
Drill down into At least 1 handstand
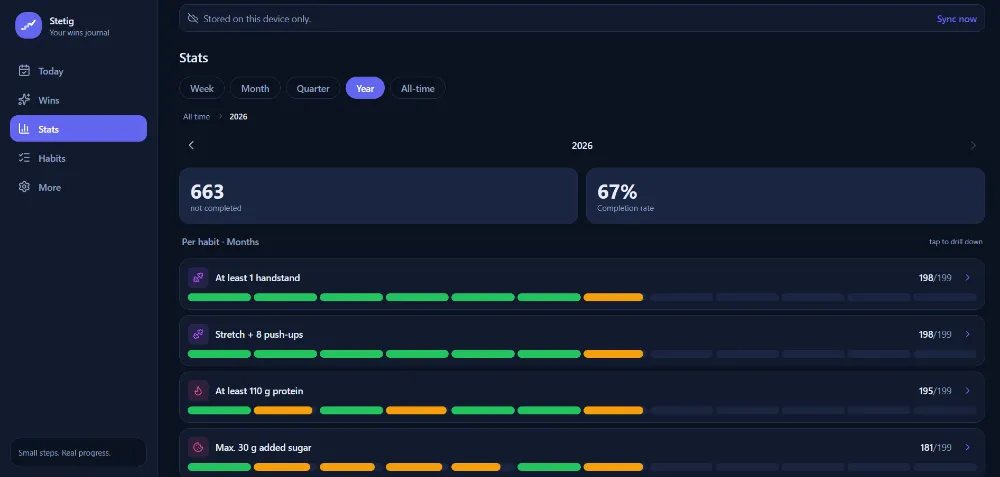pyautogui.click(x=967, y=277)
